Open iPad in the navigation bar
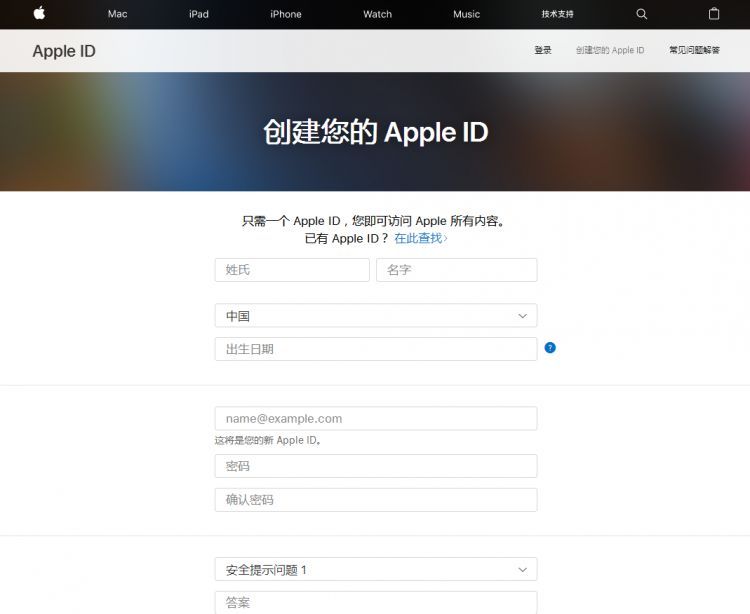 point(199,14)
